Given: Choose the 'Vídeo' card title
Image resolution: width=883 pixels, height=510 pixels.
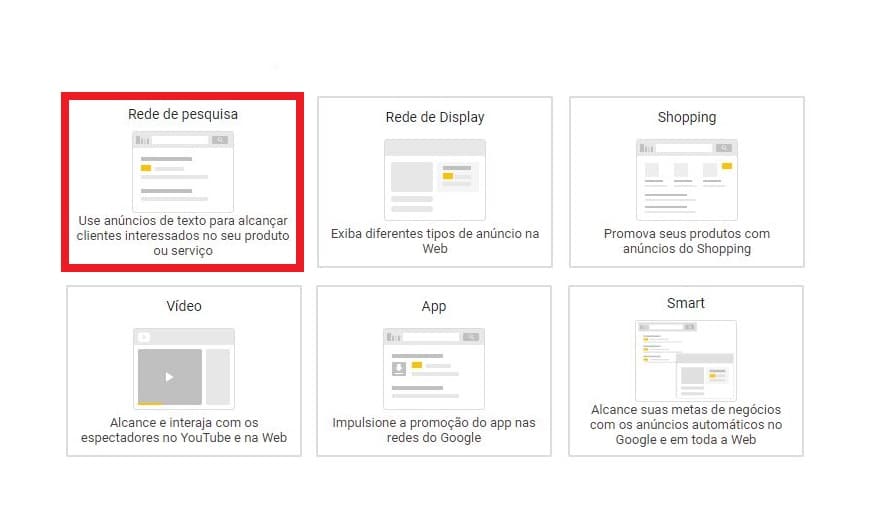Looking at the screenshot, I should point(184,306).
